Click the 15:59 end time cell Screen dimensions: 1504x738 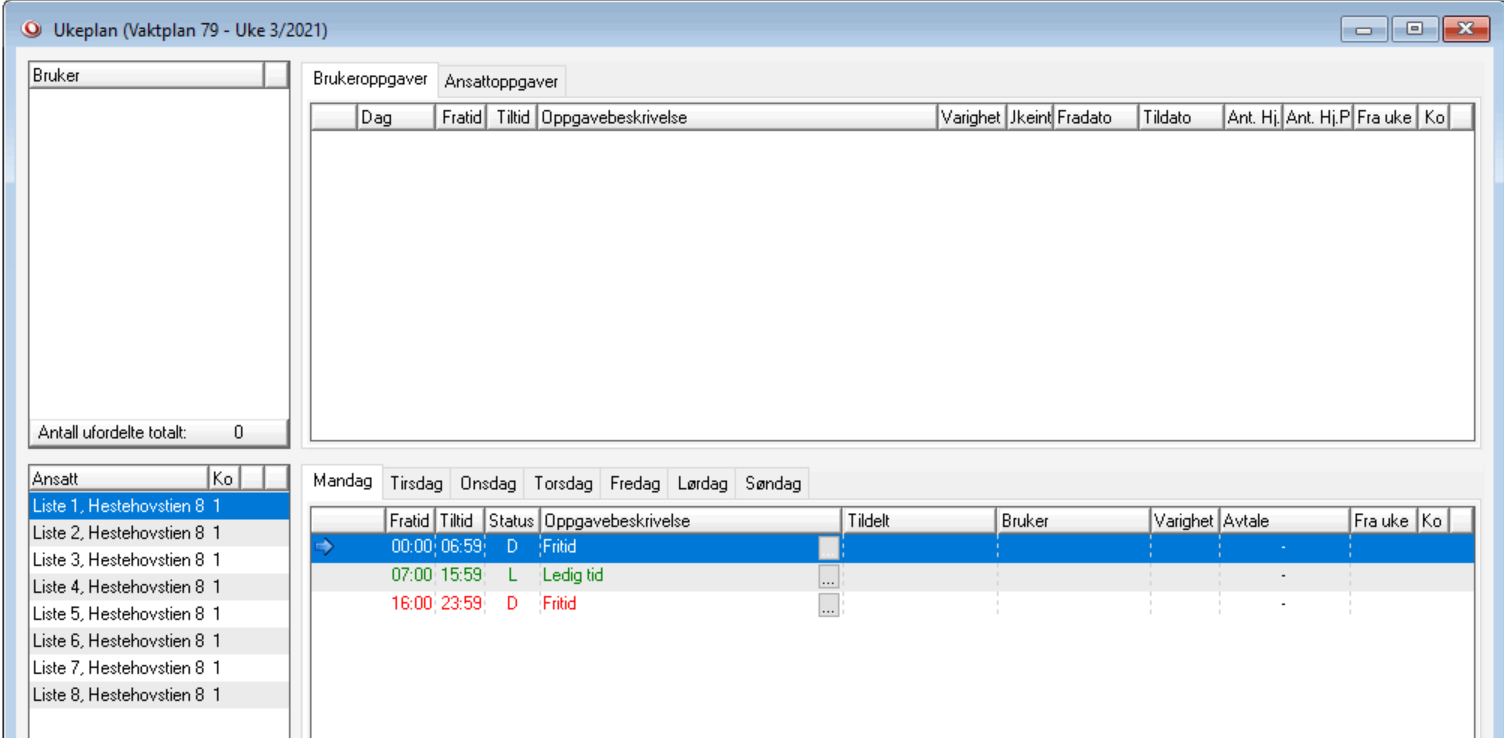coord(461,576)
